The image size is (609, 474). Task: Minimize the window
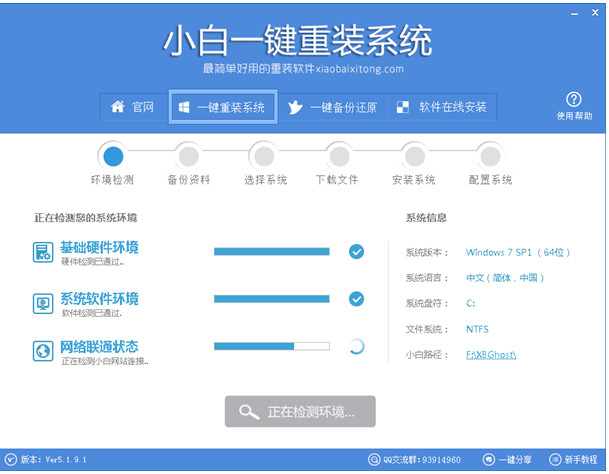point(574,14)
